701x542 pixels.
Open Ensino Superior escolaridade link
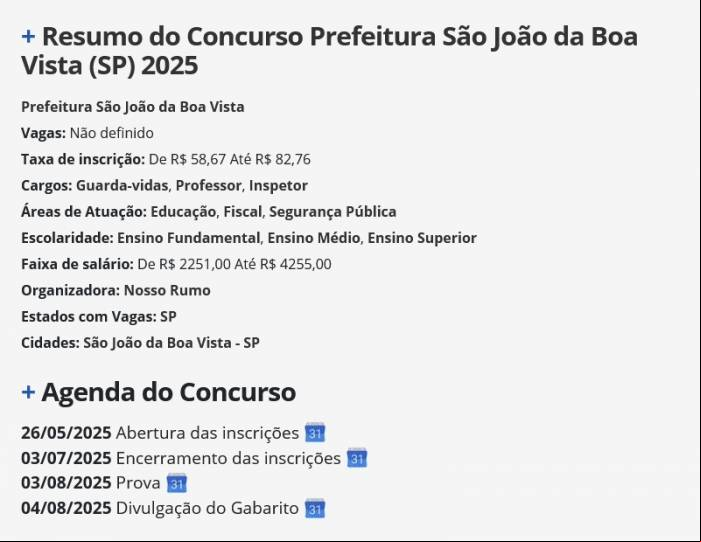pyautogui.click(x=422, y=238)
